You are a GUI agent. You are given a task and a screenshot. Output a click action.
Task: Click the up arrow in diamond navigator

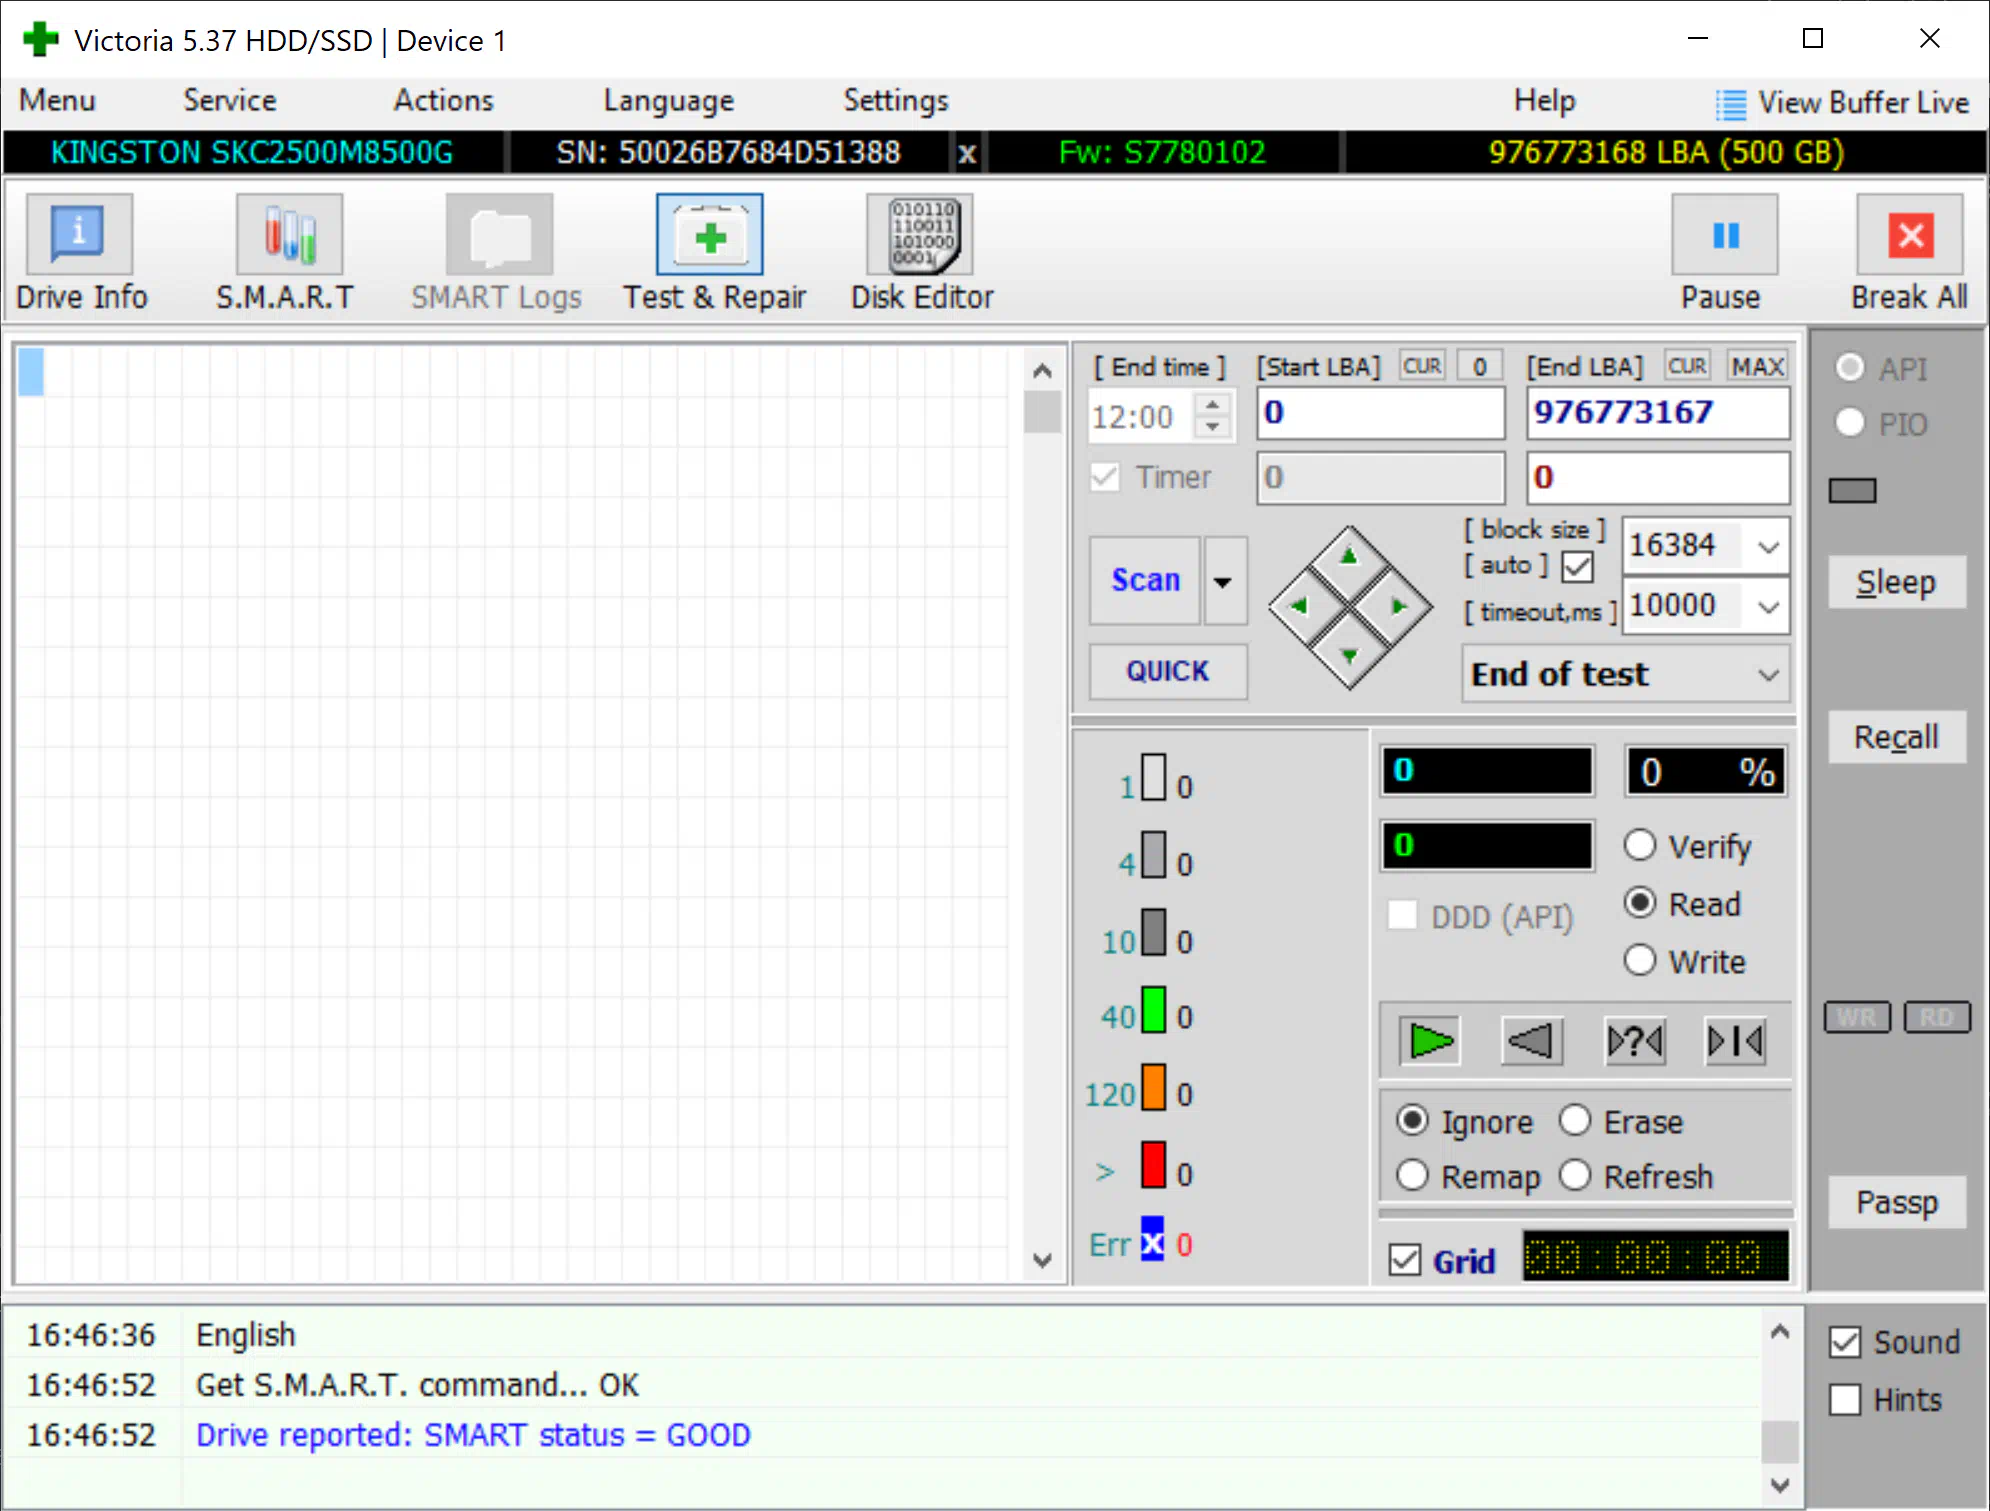[1349, 557]
